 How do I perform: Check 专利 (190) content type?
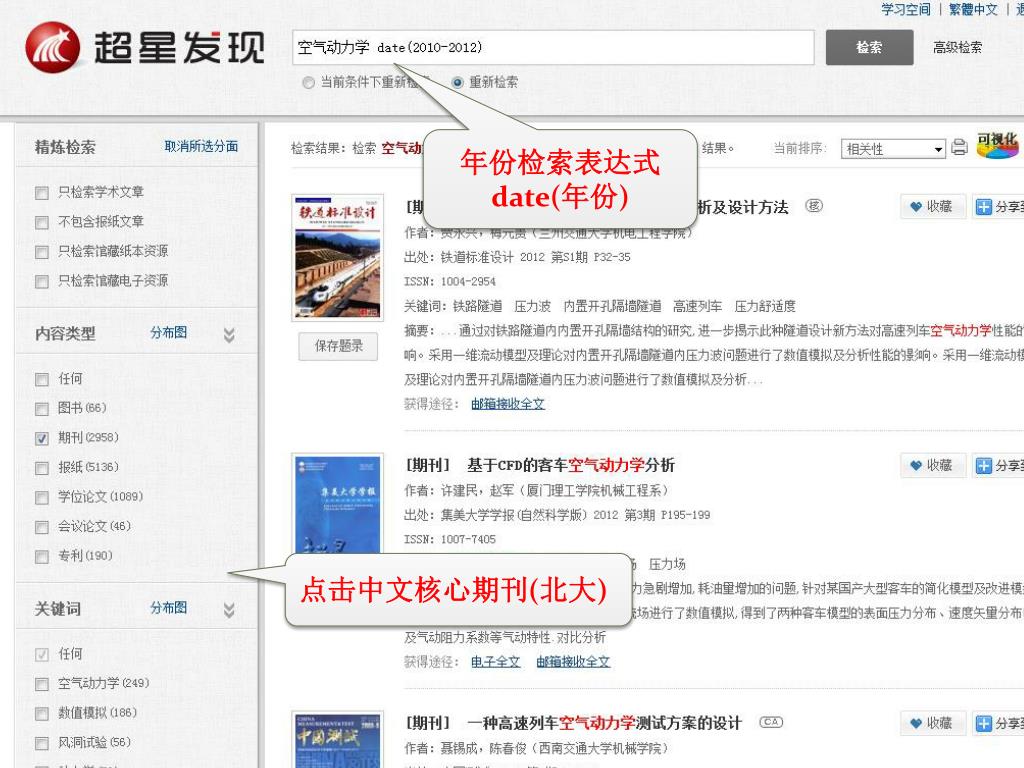click(x=42, y=556)
